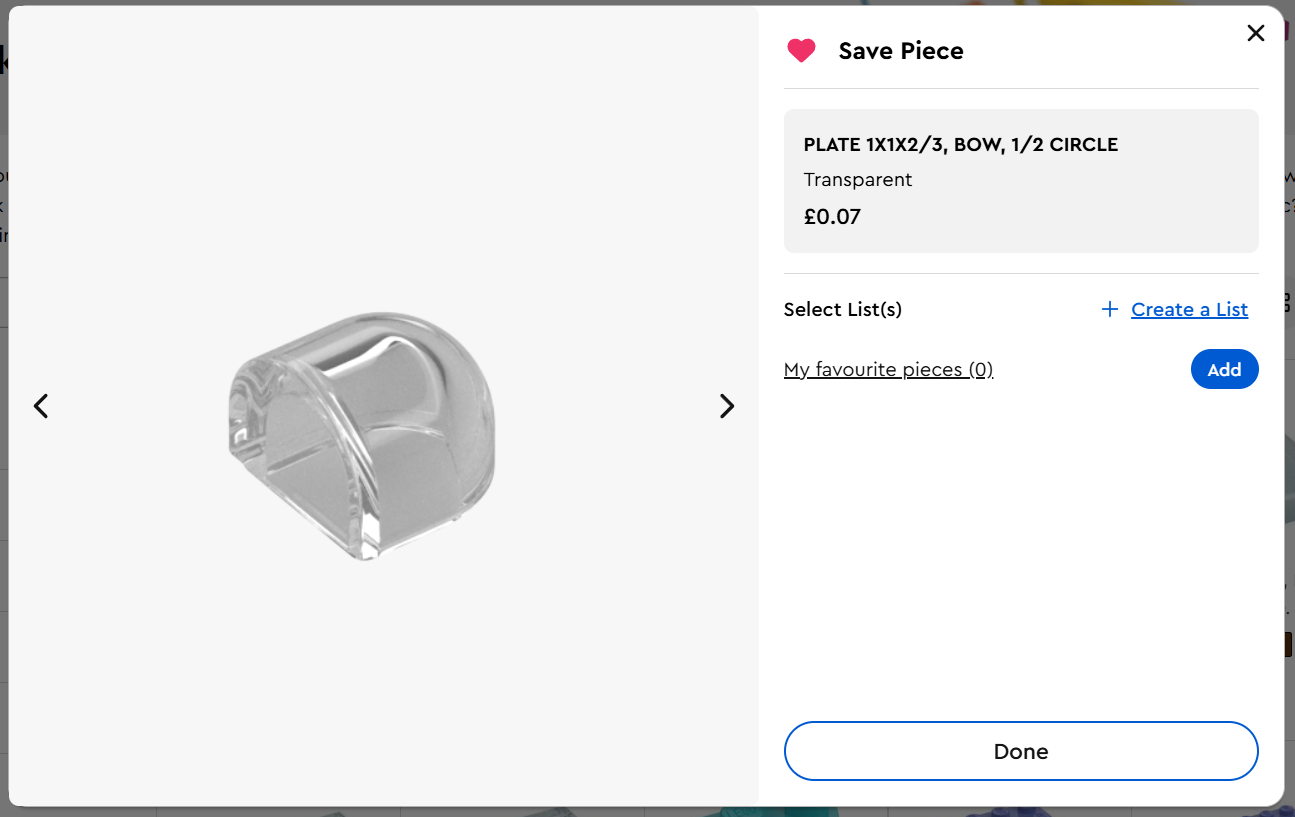Add the piece to My favourite pieces
Image resolution: width=1295 pixels, height=817 pixels.
[x=1224, y=370]
